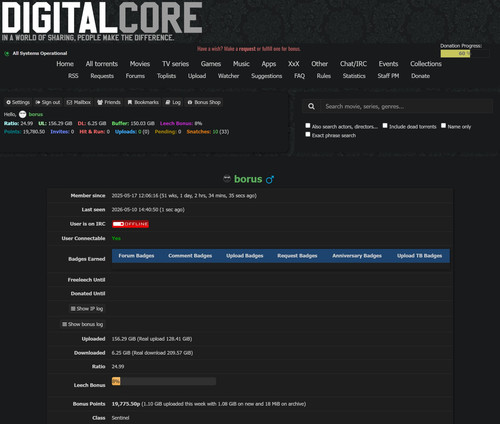The height and width of the screenshot is (424, 500).
Task: Switch to Upload Badges tab
Action: coord(245,256)
